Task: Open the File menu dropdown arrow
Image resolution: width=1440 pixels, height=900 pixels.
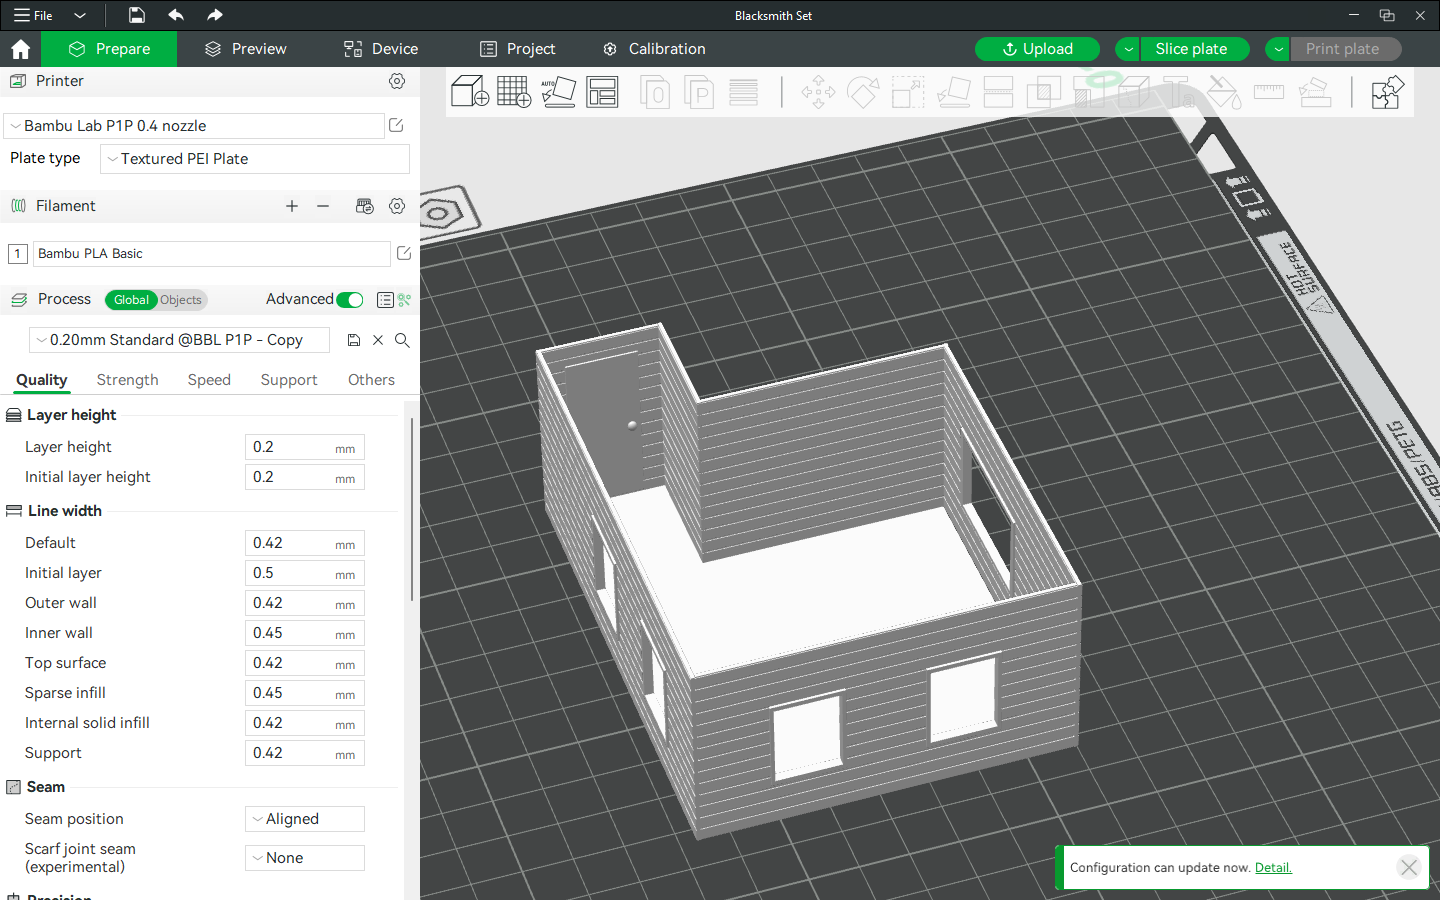Action: 80,16
